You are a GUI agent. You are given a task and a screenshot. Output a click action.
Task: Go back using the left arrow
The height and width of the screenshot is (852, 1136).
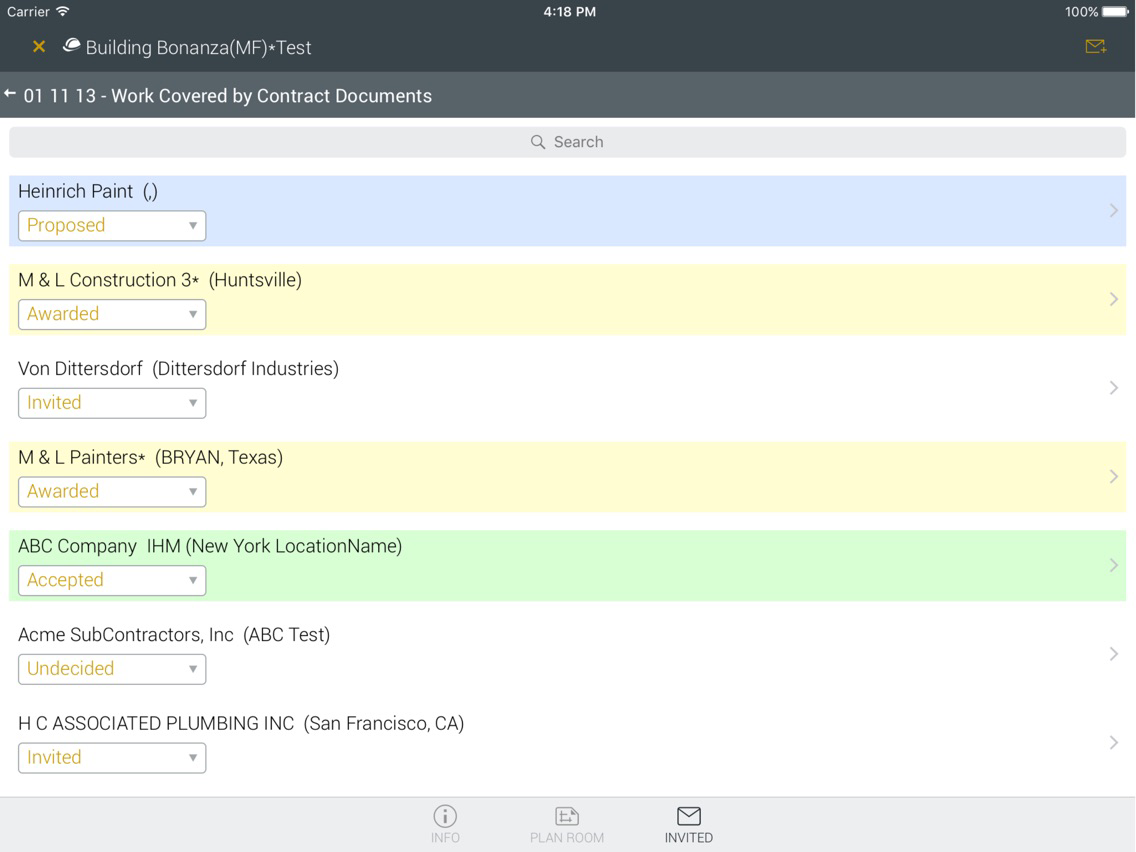[10, 94]
